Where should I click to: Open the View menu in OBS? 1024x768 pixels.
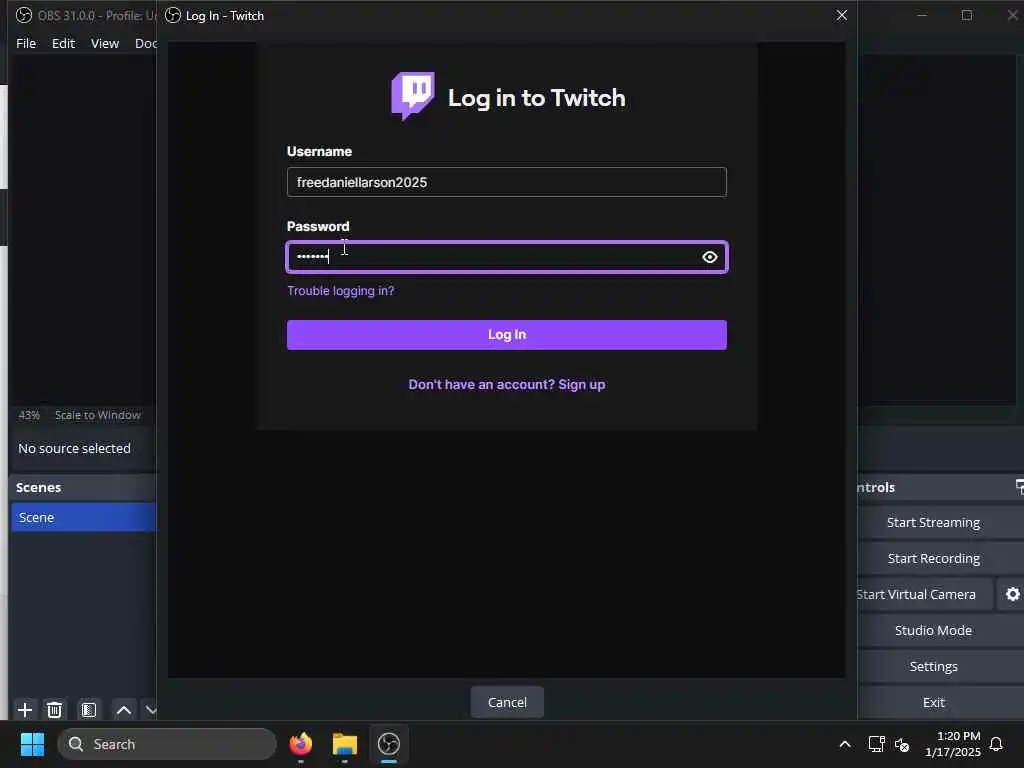coord(104,43)
